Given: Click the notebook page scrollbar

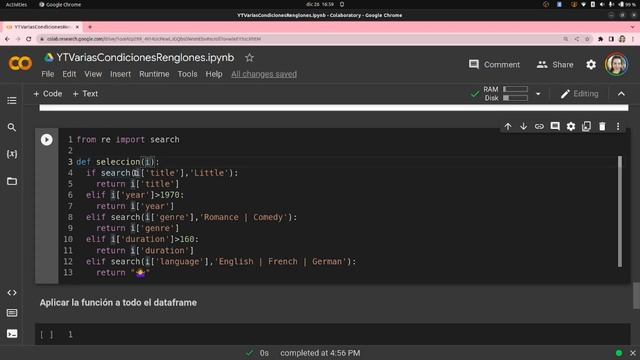Looking at the screenshot, I should click(636, 296).
